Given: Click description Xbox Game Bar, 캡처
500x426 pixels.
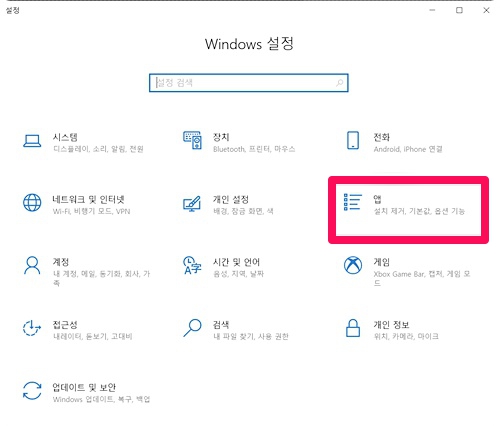Looking at the screenshot, I should pyautogui.click(x=422, y=278).
